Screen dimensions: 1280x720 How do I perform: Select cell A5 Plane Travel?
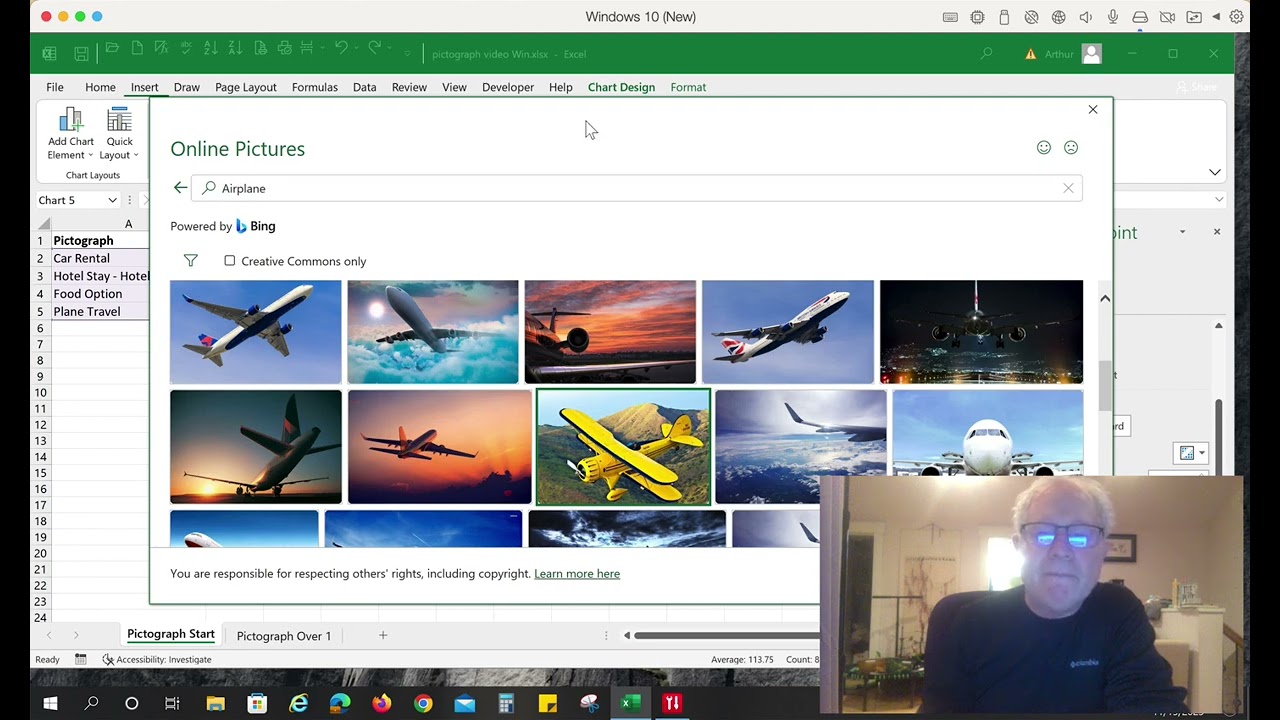pos(100,311)
